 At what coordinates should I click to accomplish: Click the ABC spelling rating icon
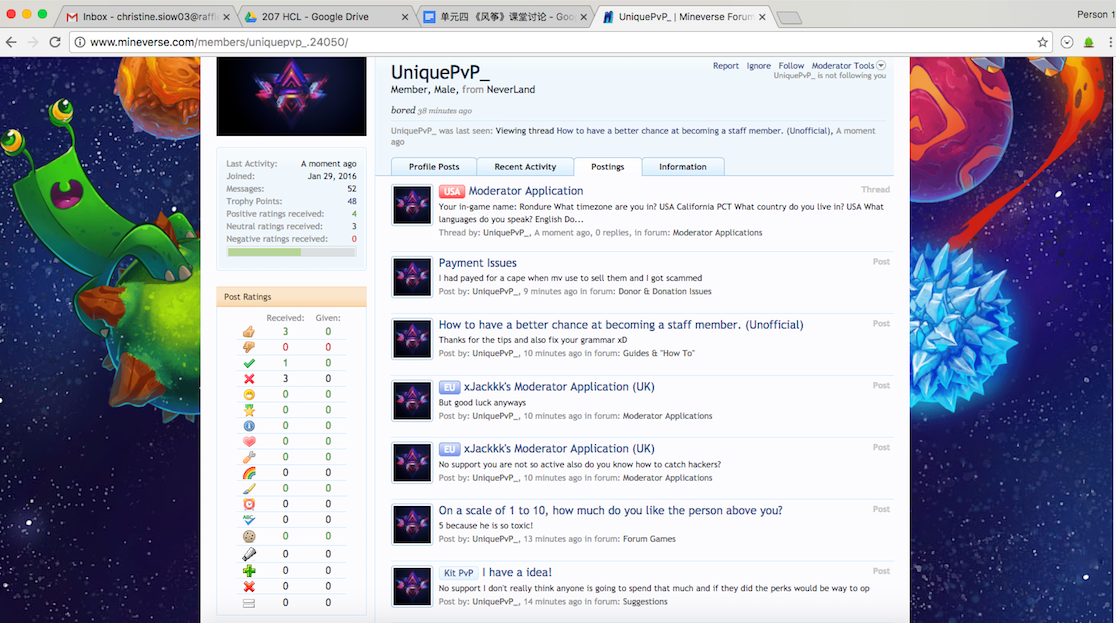click(x=248, y=520)
